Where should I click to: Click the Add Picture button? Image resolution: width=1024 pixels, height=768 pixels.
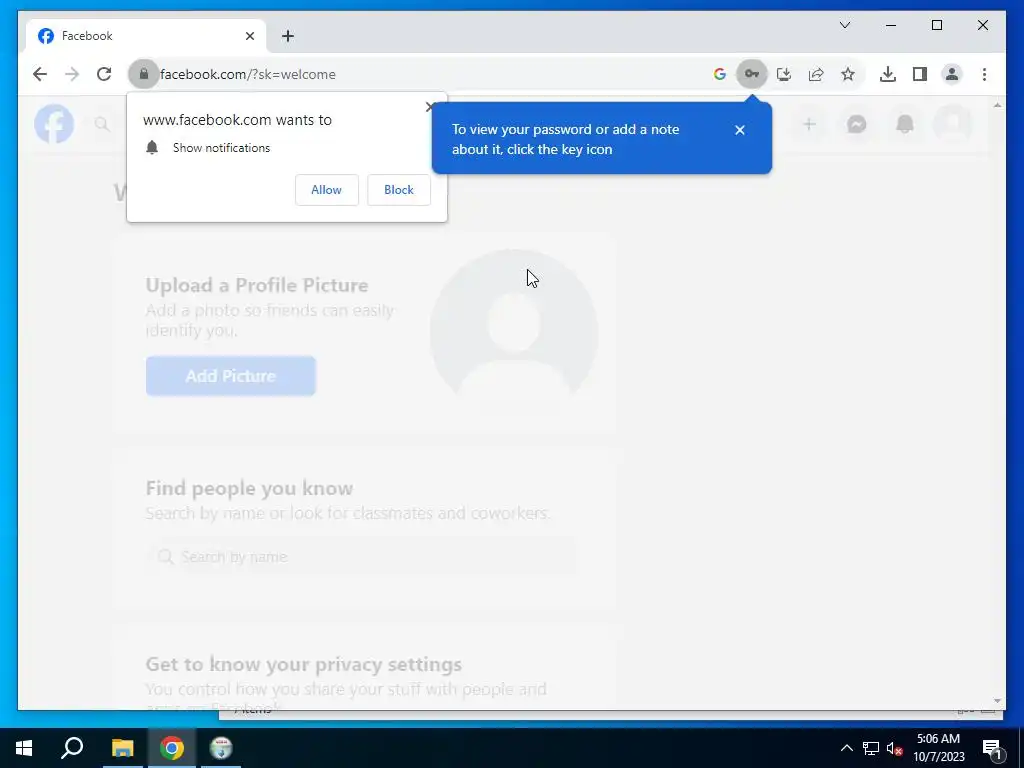pos(231,376)
